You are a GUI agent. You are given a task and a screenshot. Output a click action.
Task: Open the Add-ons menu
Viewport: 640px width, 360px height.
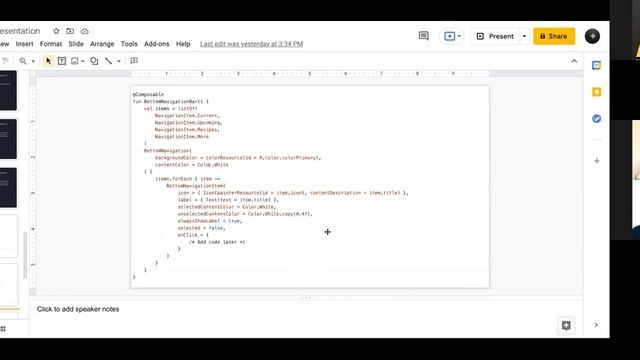point(157,44)
